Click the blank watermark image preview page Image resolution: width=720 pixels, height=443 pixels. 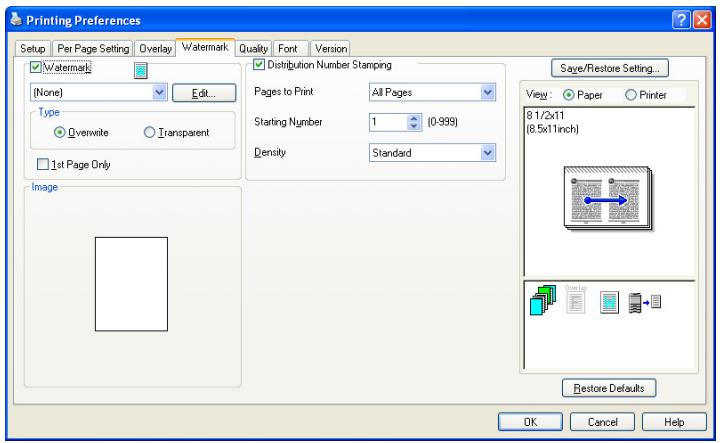pyautogui.click(x=131, y=284)
